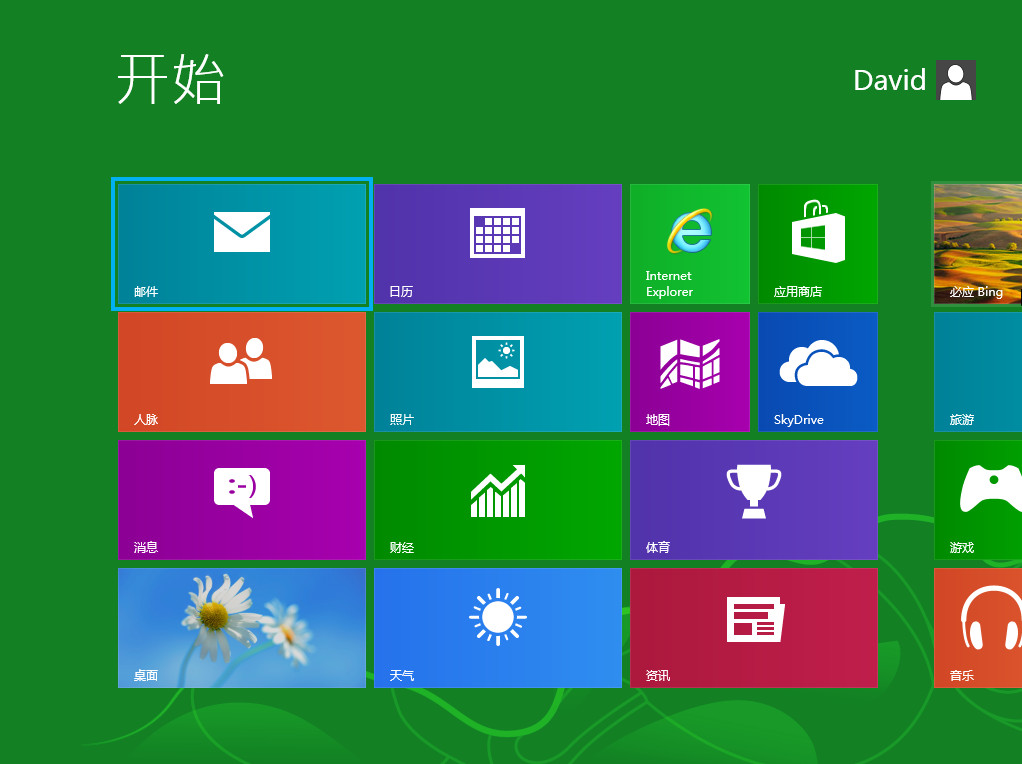Launch Internet Explorer tile

[690, 244]
